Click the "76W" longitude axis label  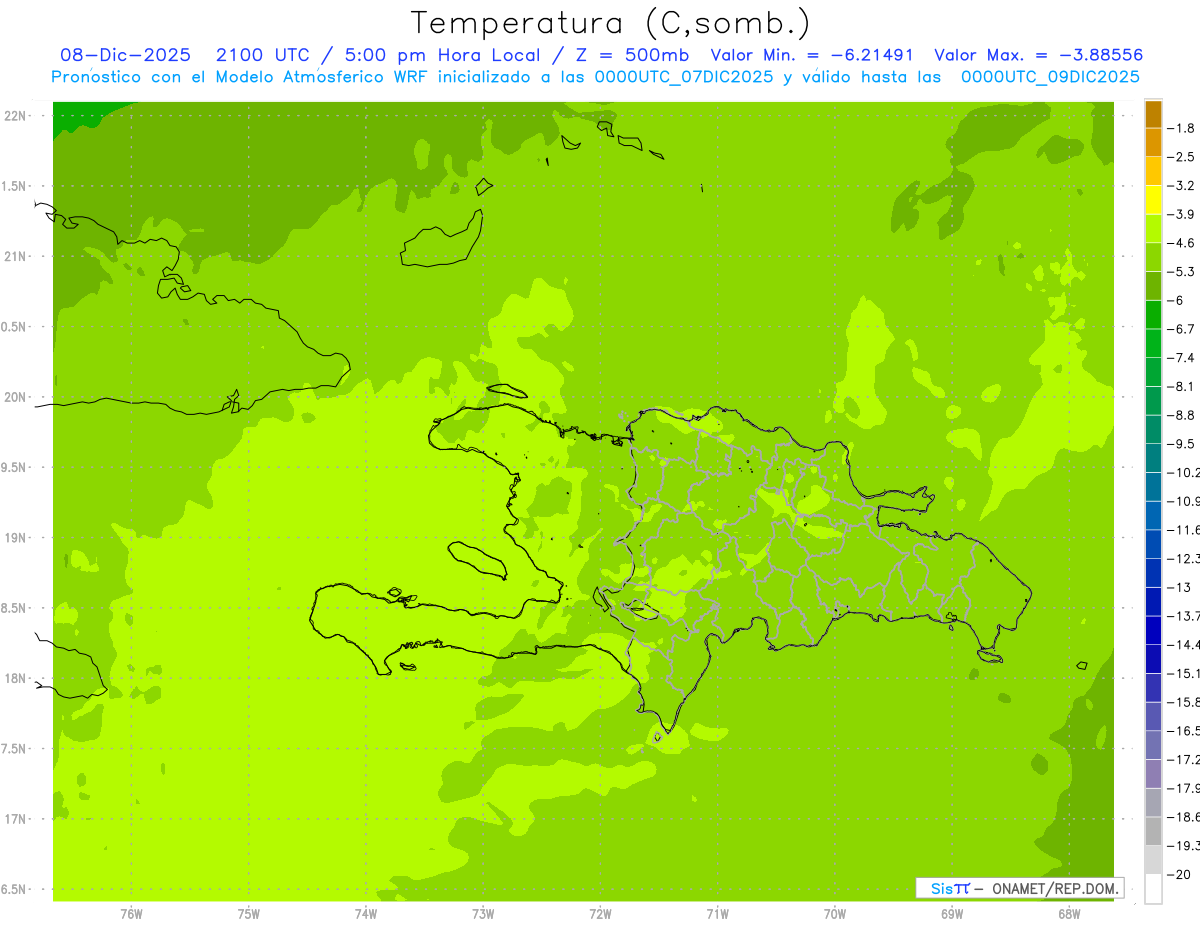tap(131, 914)
